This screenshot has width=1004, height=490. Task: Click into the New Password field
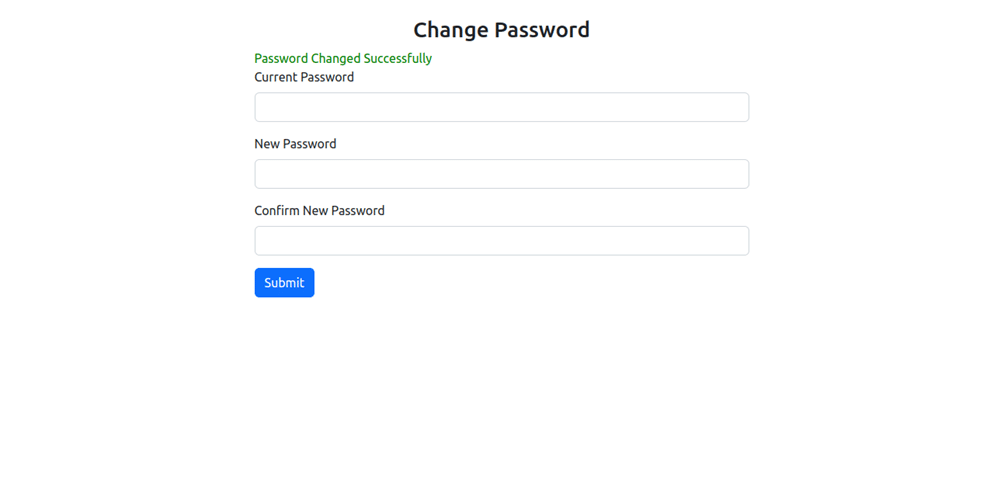tap(501, 174)
